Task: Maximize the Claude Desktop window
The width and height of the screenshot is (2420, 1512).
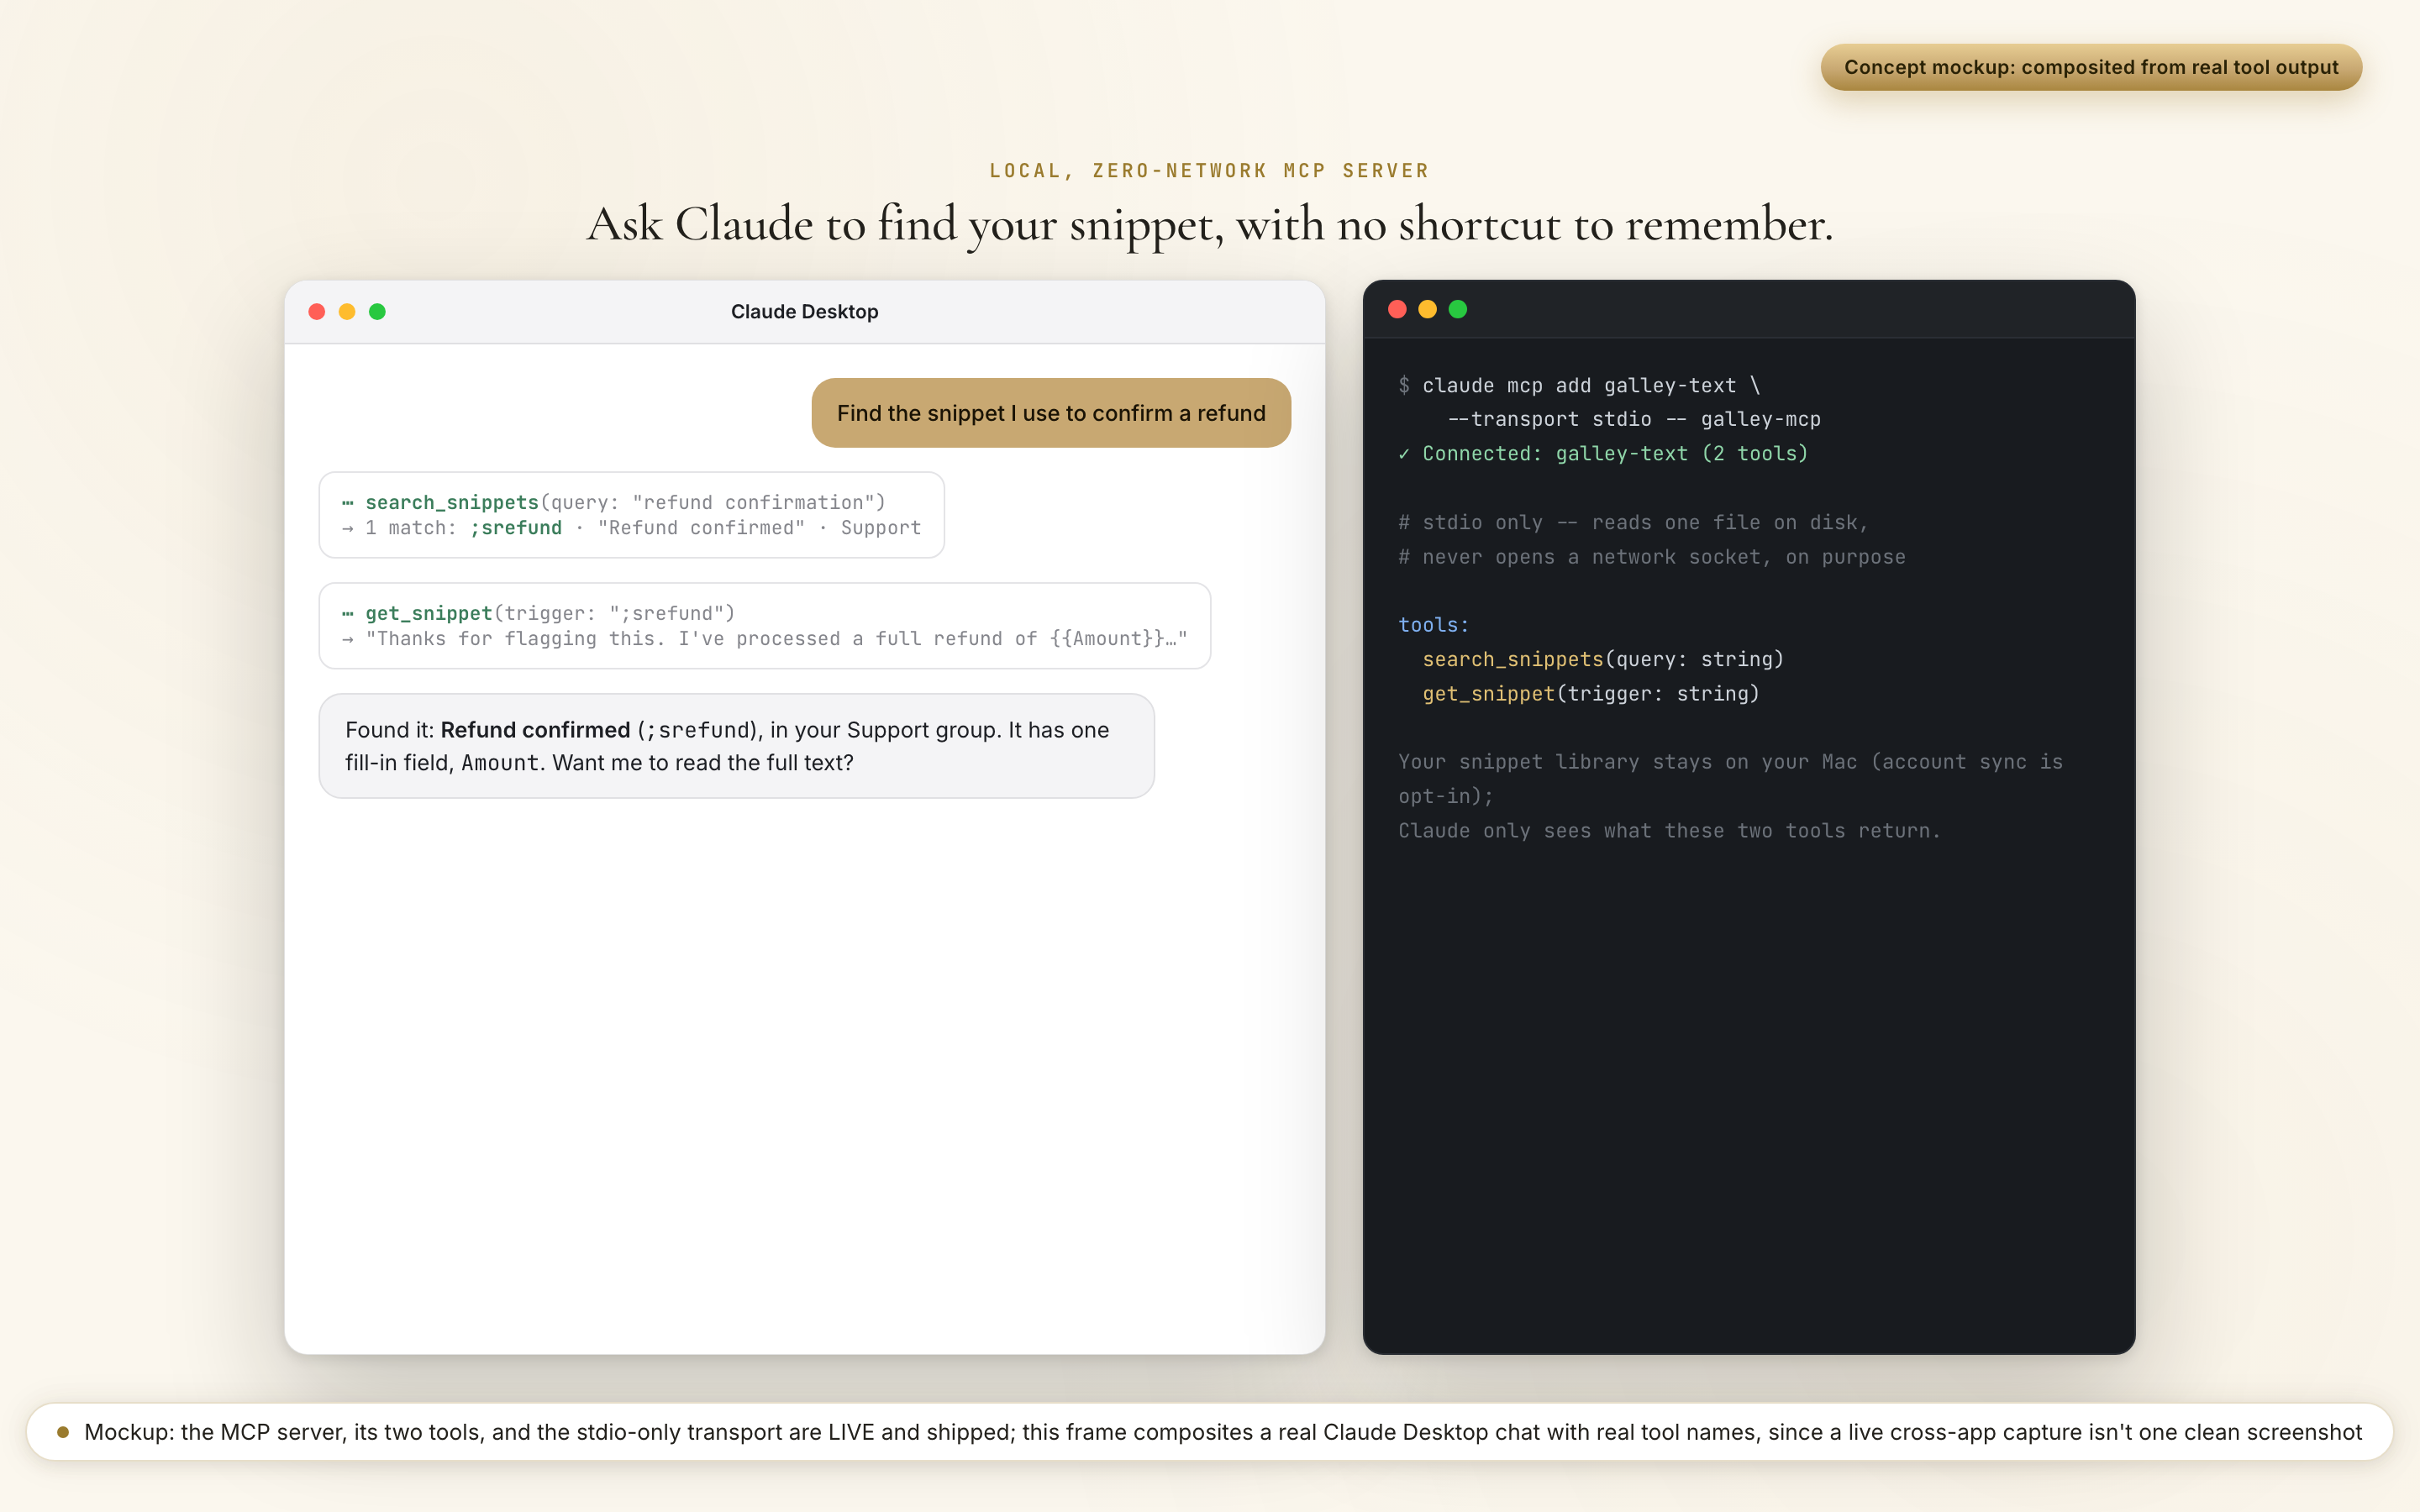Action: [377, 312]
